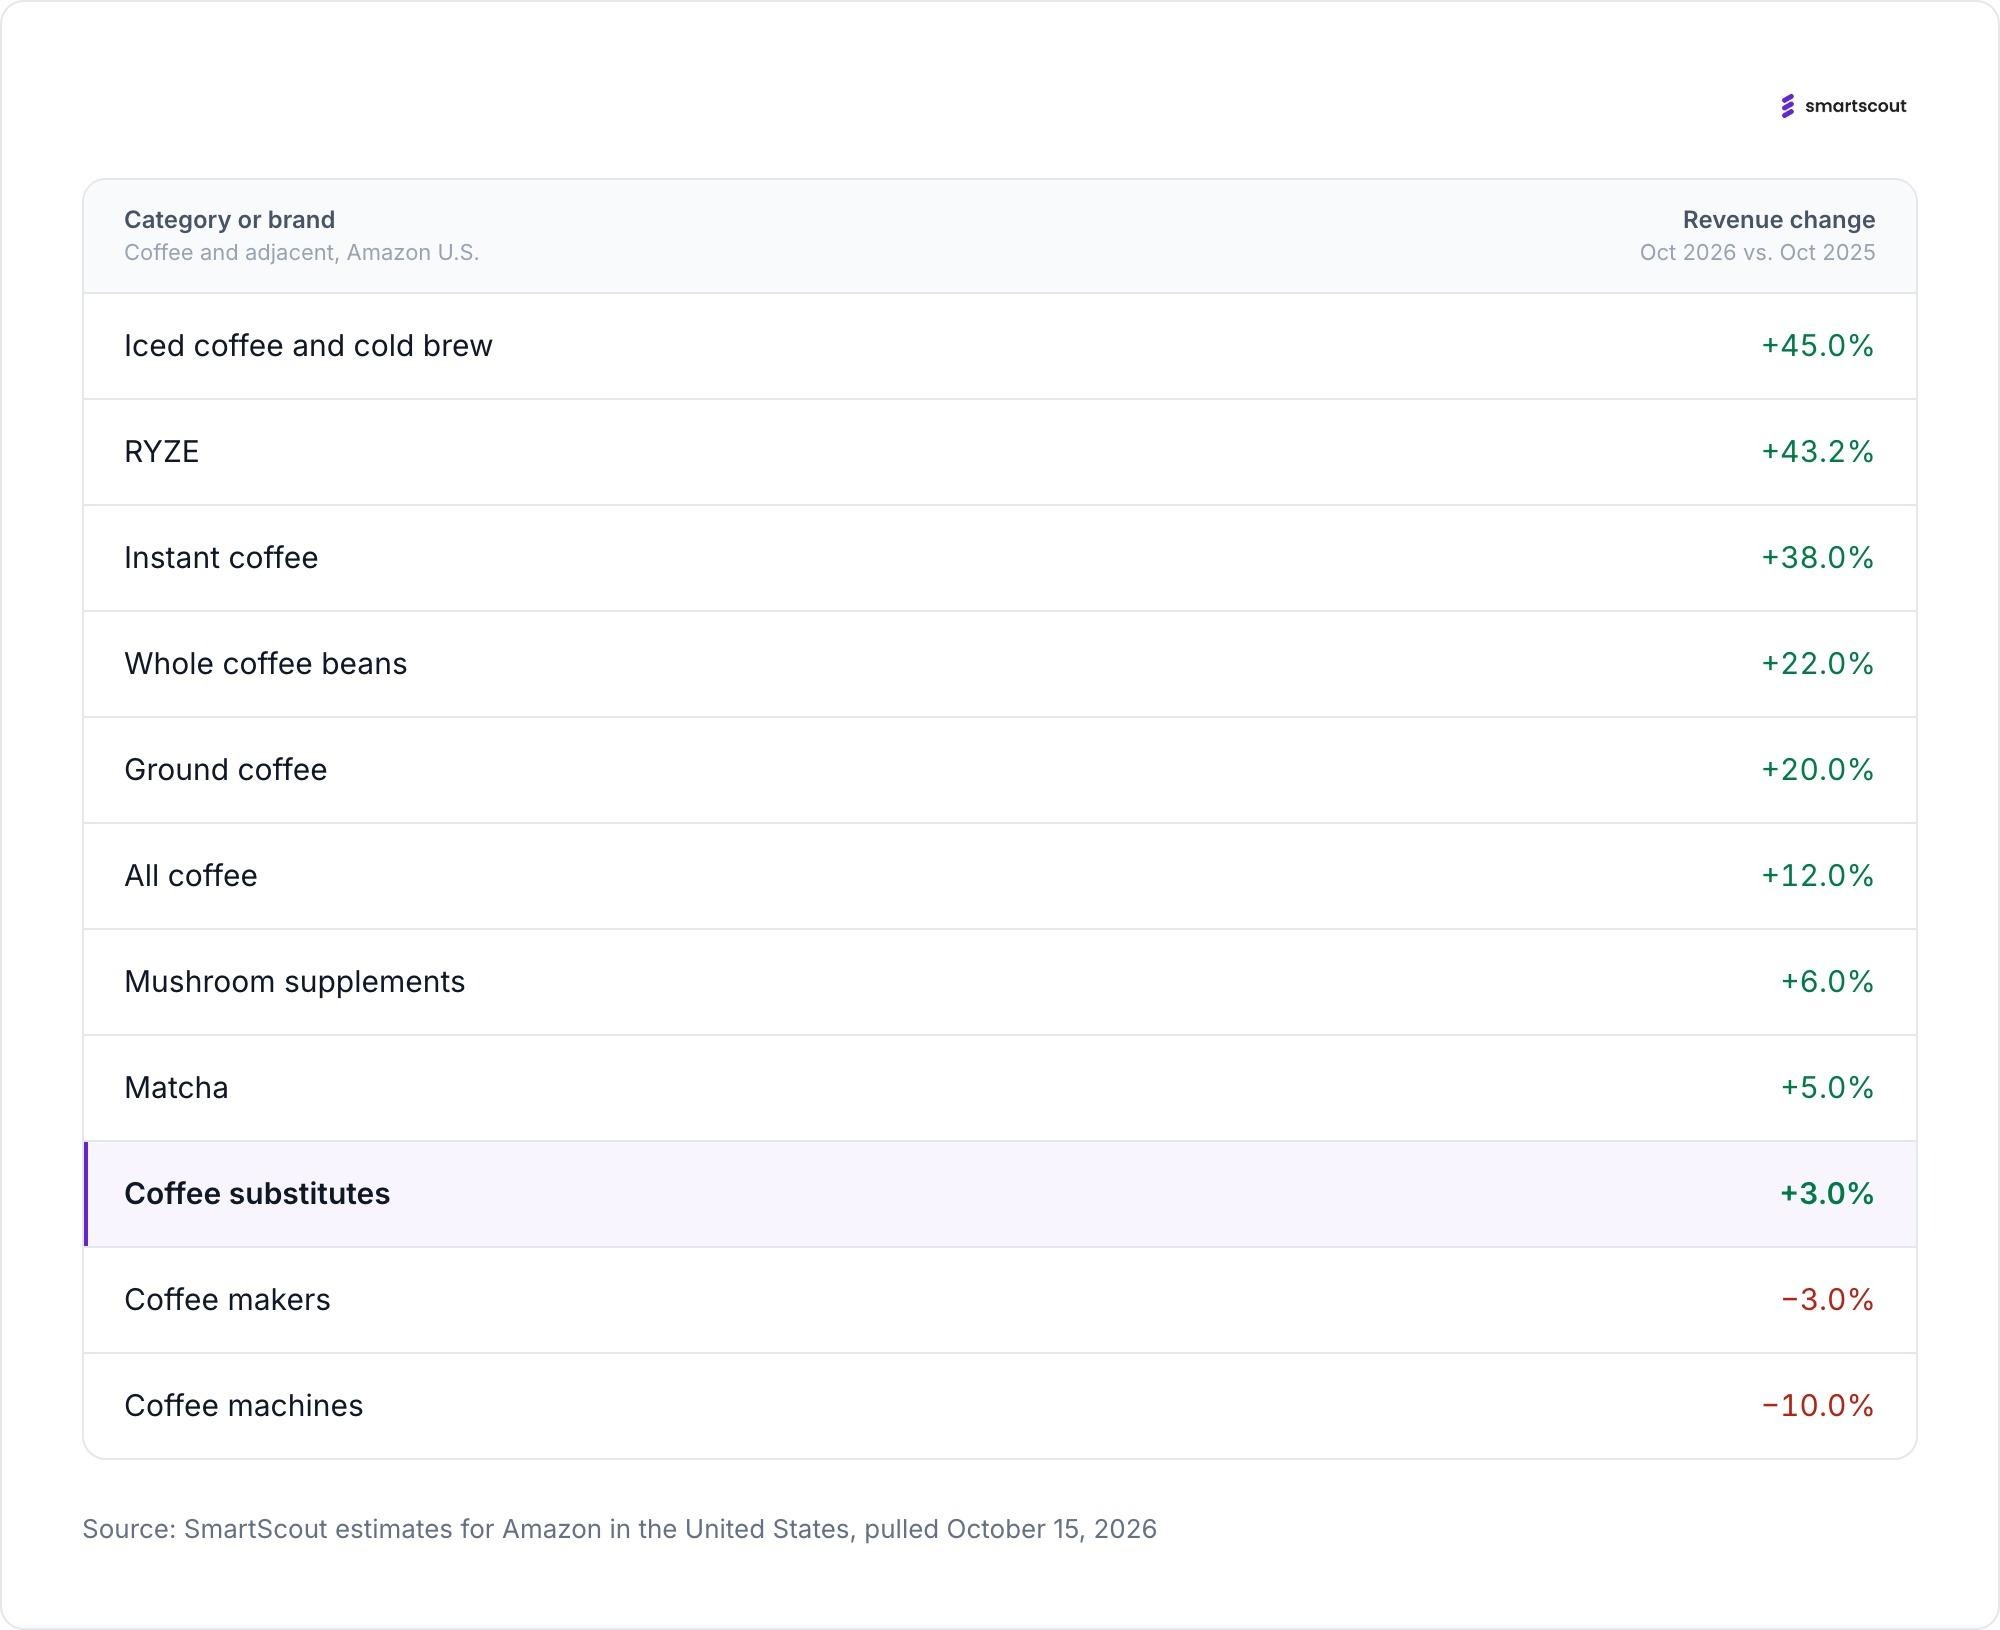Click the bold +3.0% revenue value

[x=1827, y=1194]
